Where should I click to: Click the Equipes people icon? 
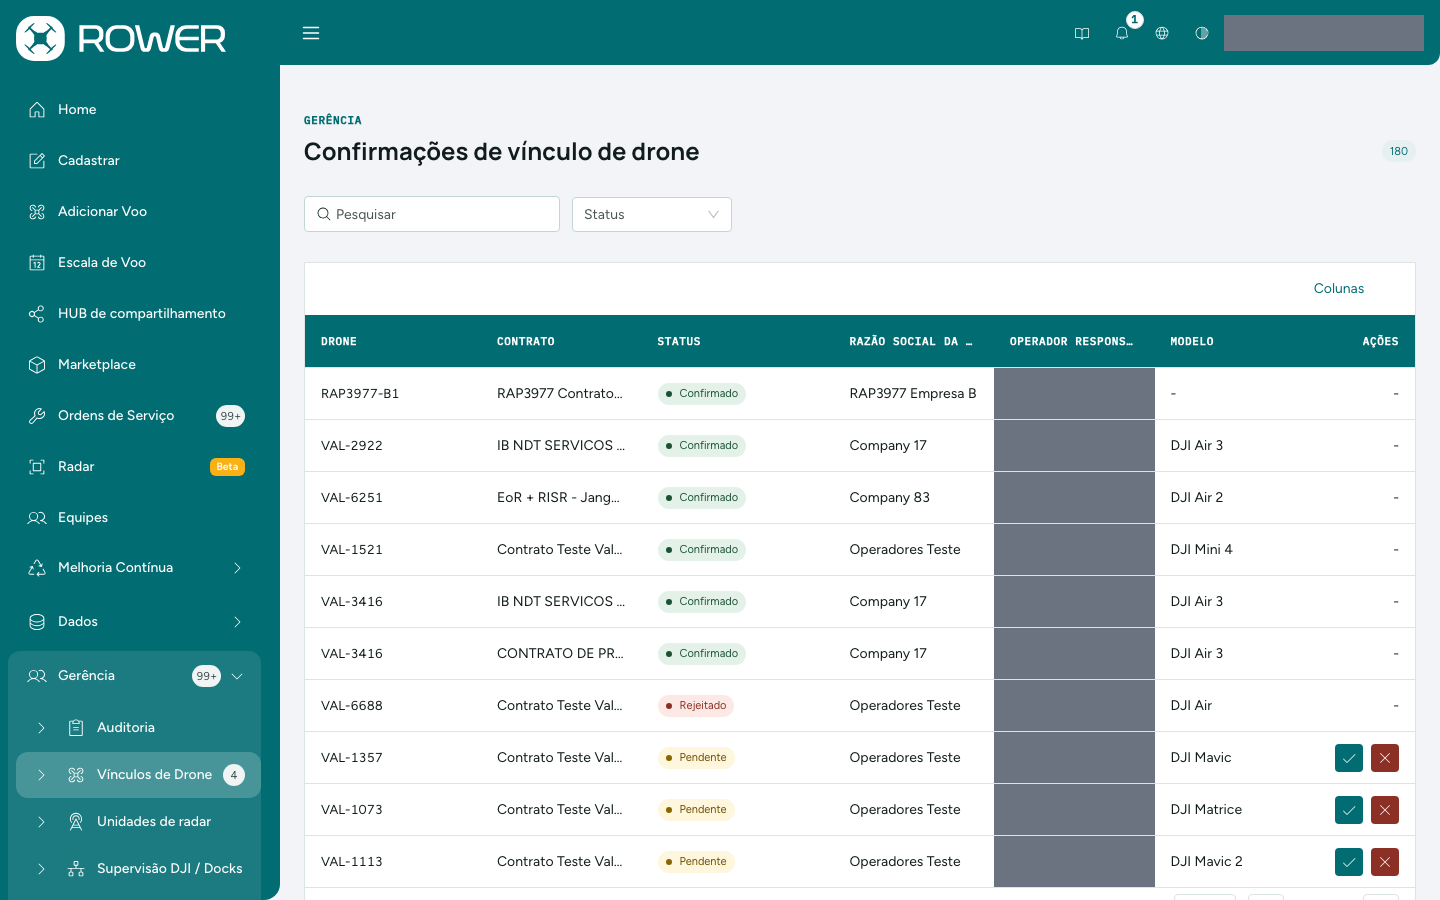click(x=37, y=517)
